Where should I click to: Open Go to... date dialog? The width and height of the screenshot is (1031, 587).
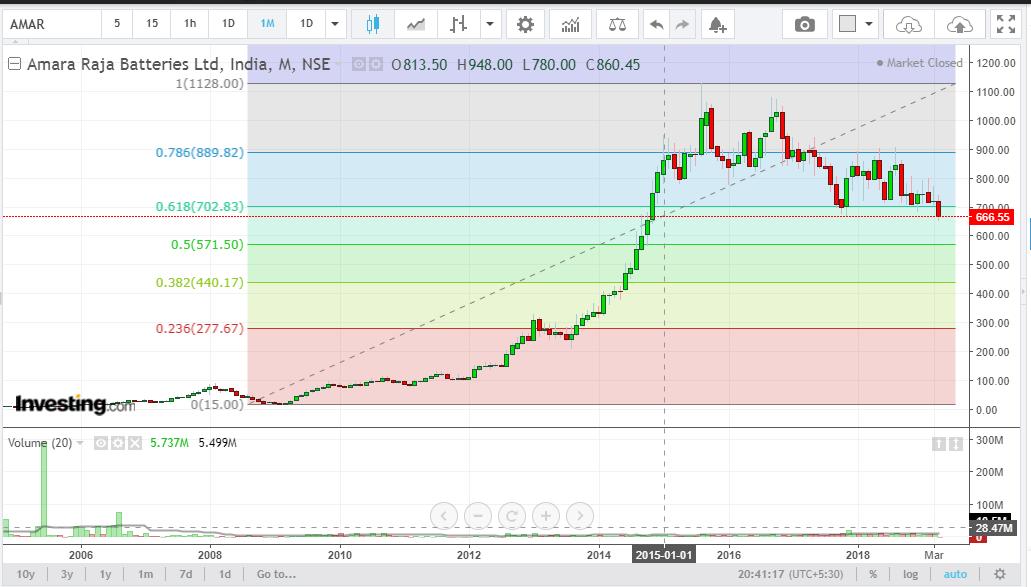coord(276,574)
